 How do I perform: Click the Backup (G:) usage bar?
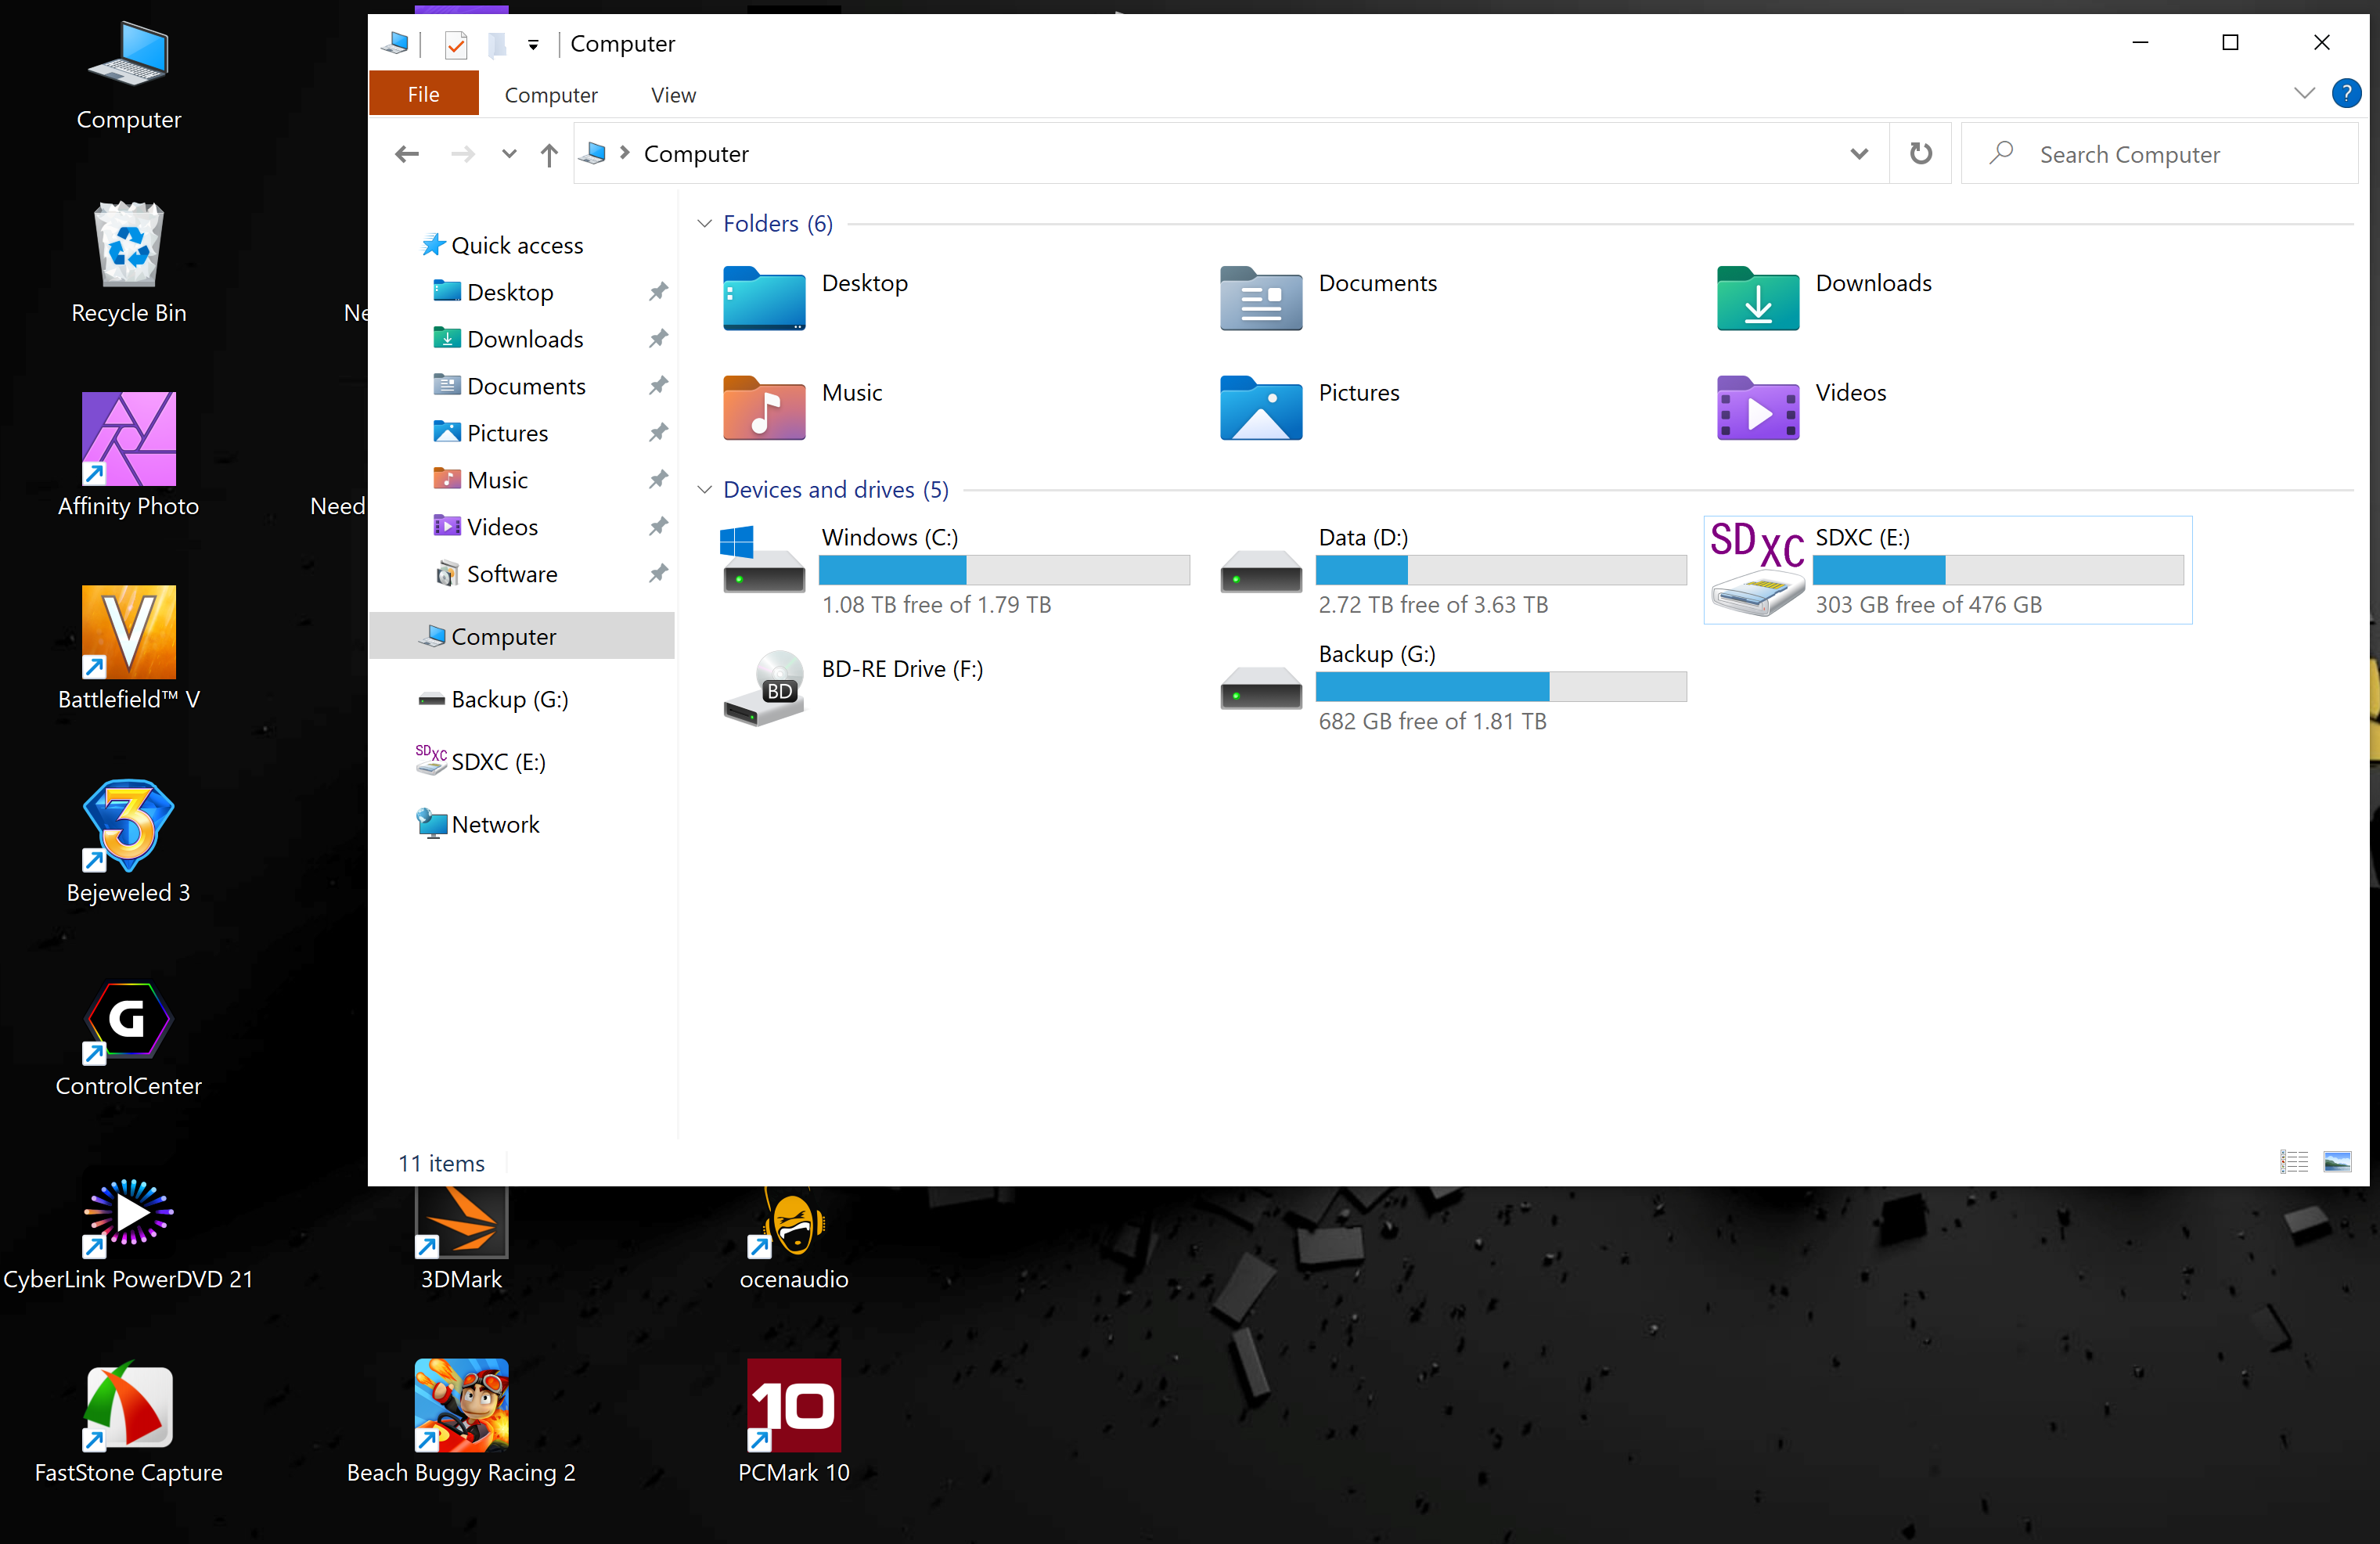click(1500, 687)
